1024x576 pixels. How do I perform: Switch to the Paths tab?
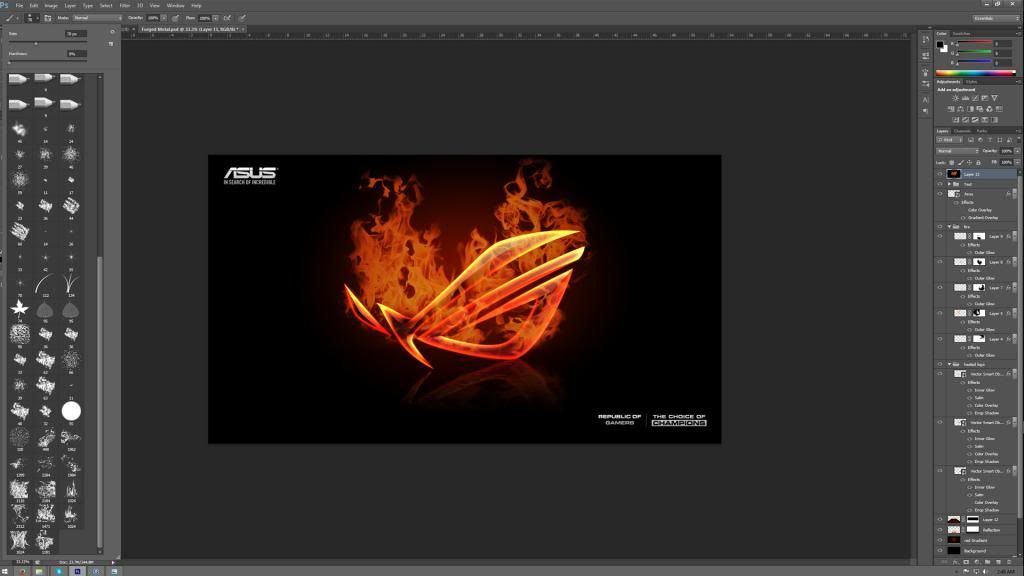(x=982, y=131)
